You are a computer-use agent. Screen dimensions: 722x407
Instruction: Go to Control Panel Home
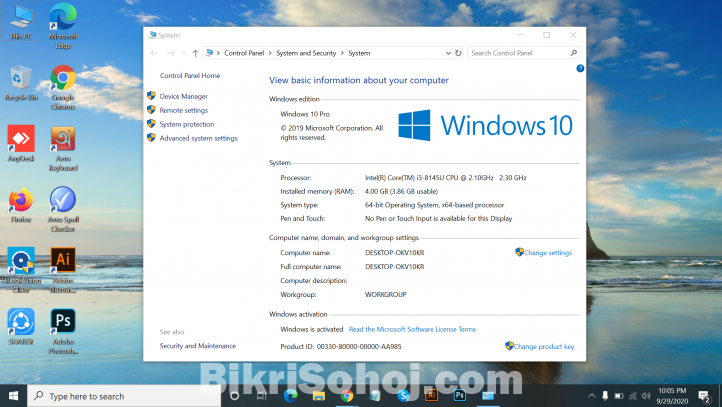click(190, 76)
